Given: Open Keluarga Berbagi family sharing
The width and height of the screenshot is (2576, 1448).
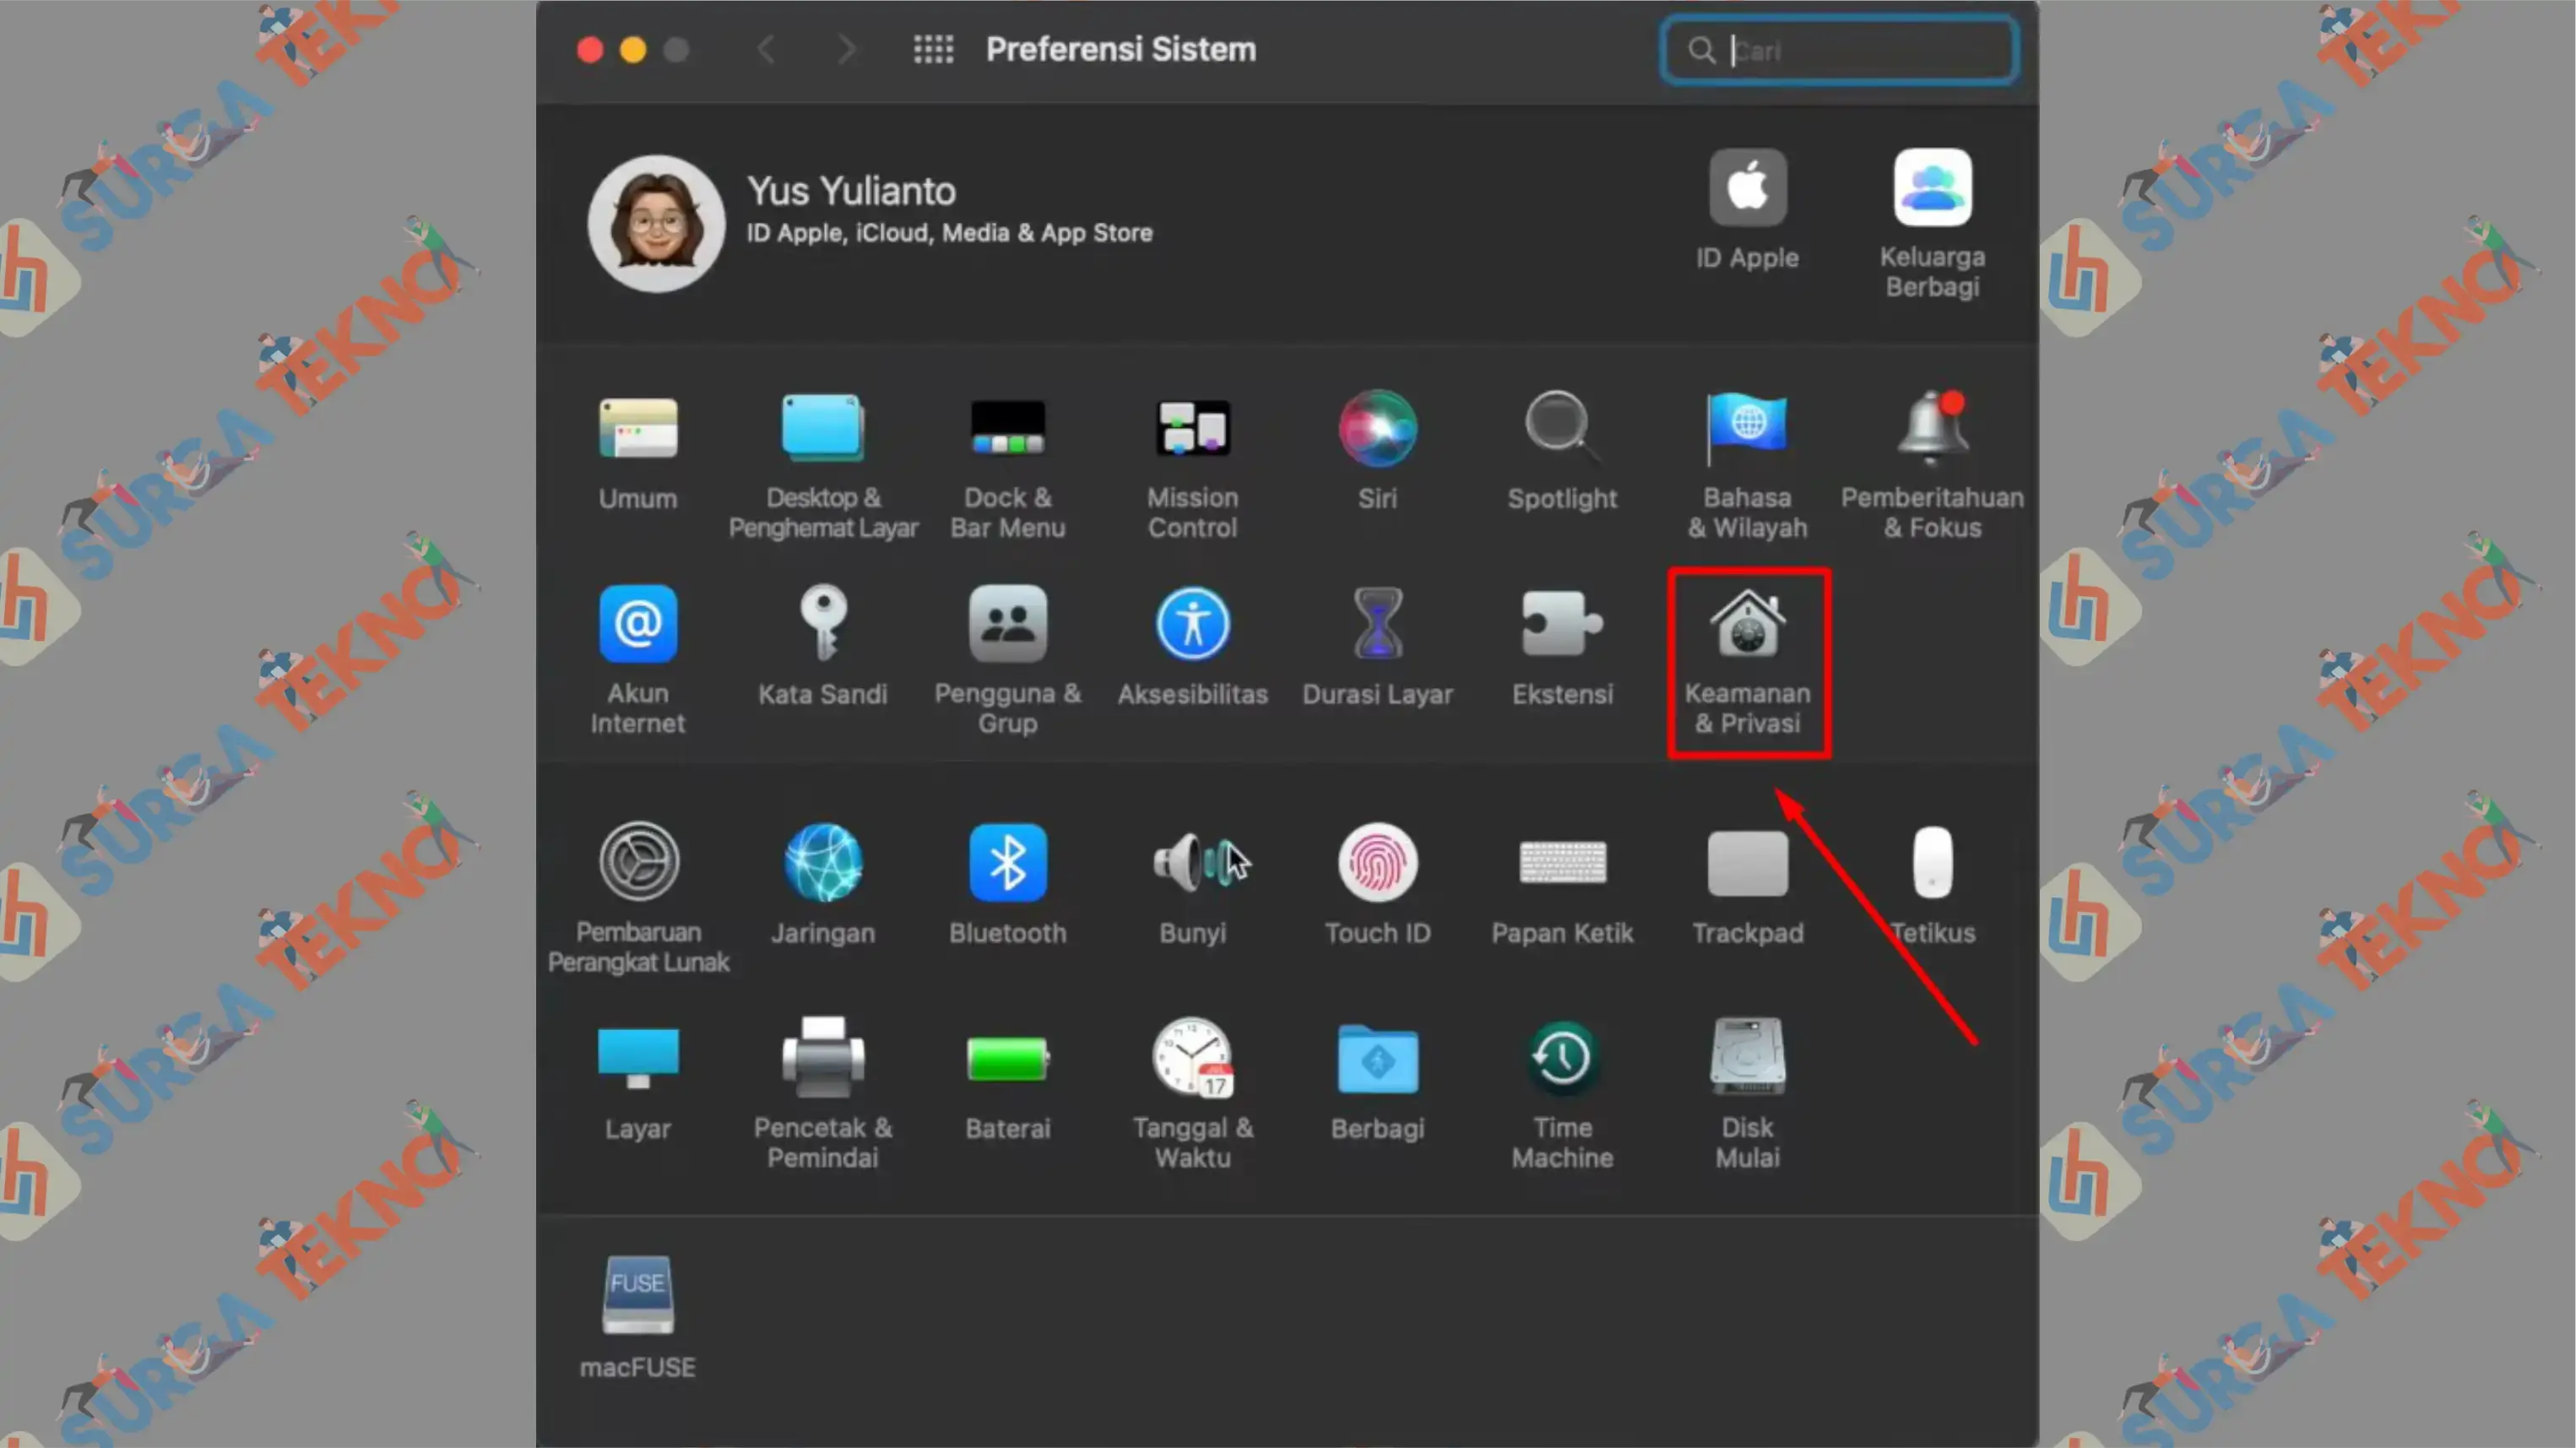Looking at the screenshot, I should coord(1932,187).
